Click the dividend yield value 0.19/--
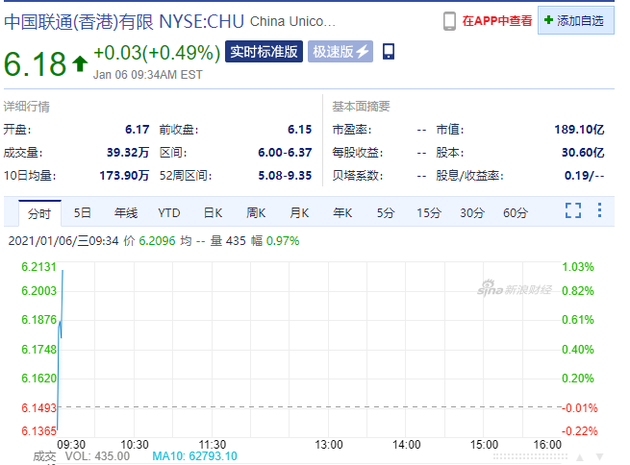630x465 pixels. (x=584, y=176)
